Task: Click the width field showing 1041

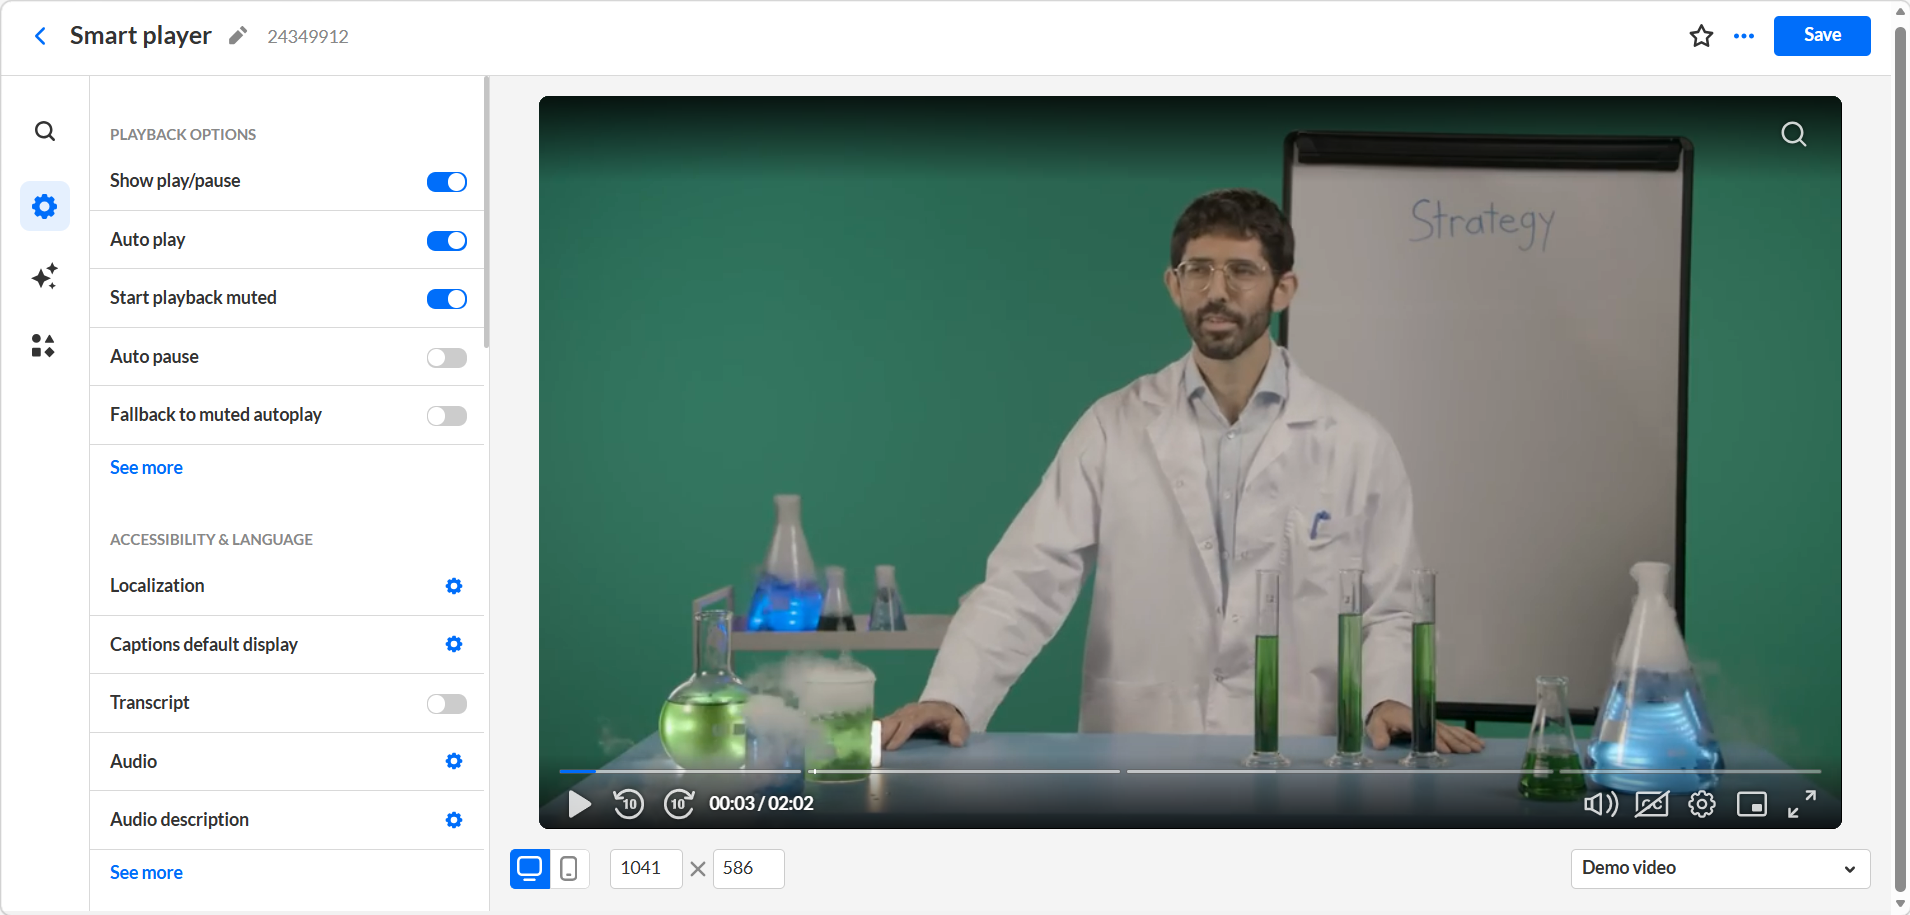Action: [x=646, y=869]
